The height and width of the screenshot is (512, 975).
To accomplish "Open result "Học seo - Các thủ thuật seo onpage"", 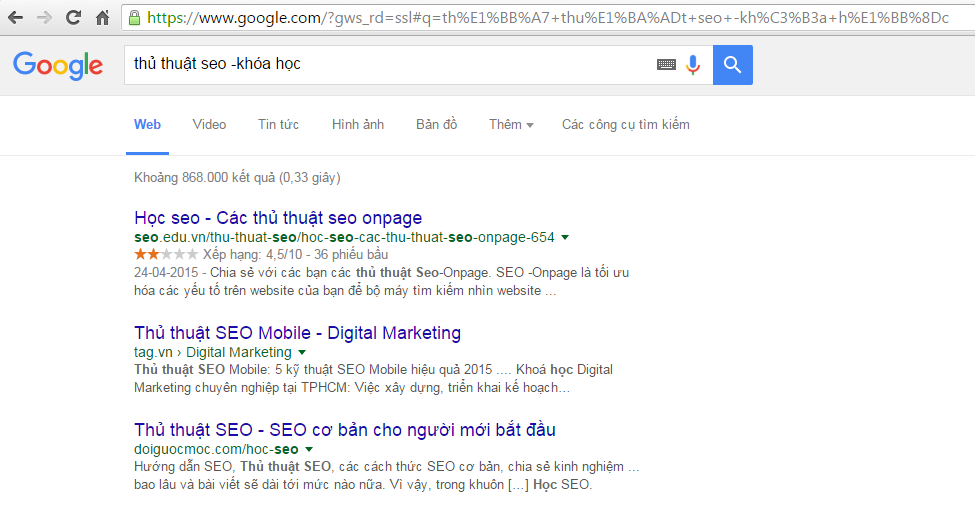I will click(x=278, y=218).
